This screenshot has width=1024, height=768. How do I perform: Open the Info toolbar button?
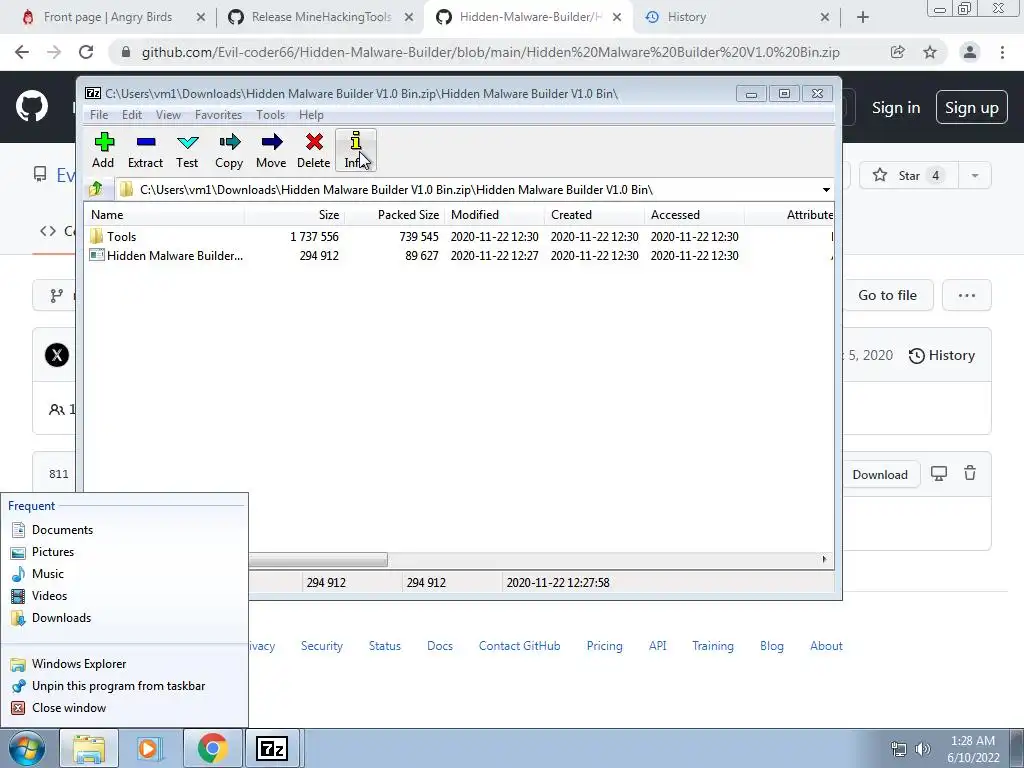(x=355, y=151)
